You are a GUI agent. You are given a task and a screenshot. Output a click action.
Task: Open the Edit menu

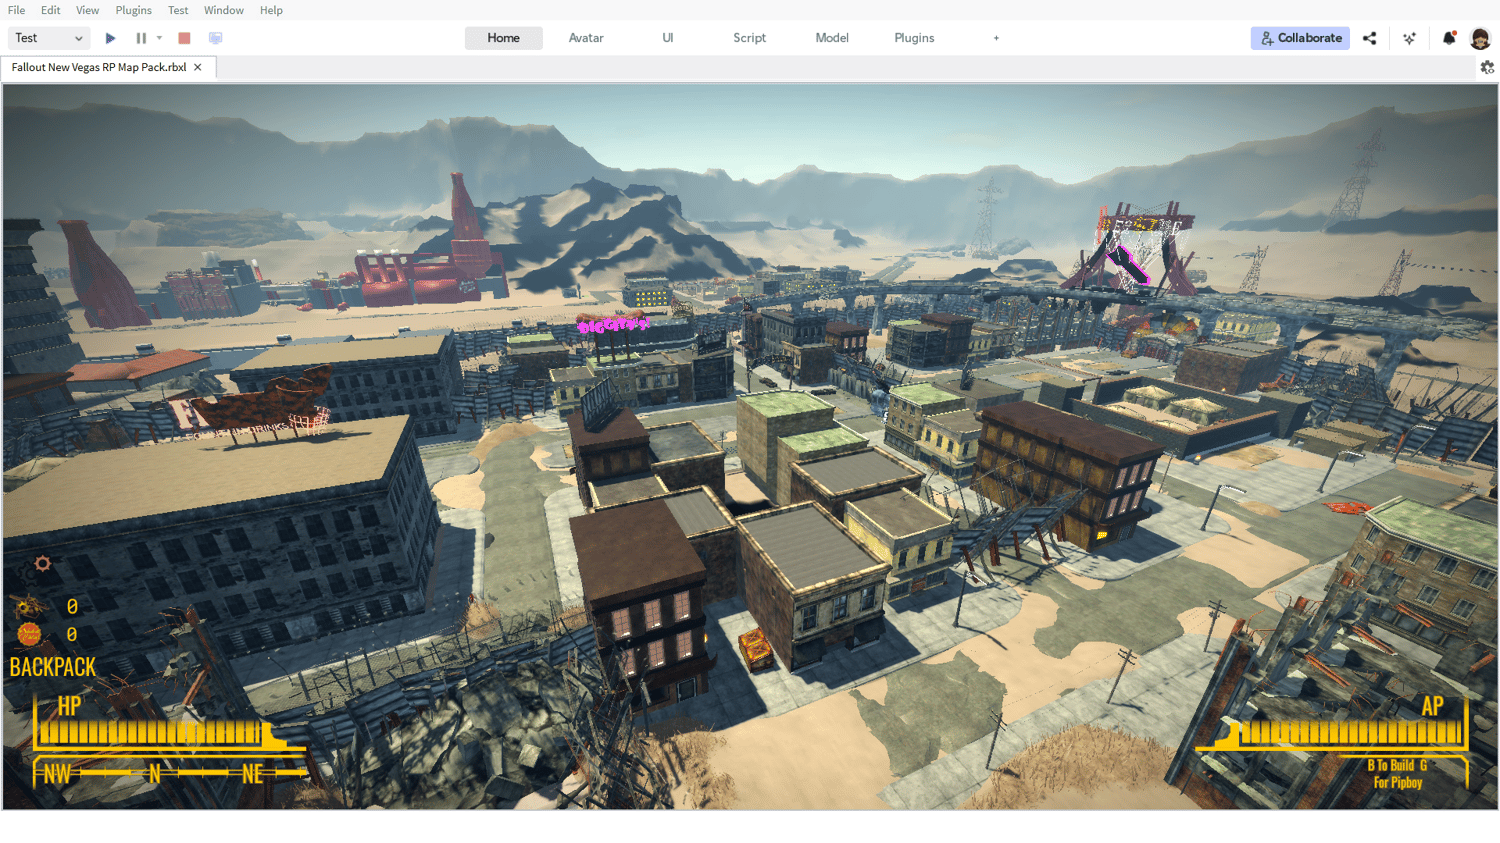(51, 10)
